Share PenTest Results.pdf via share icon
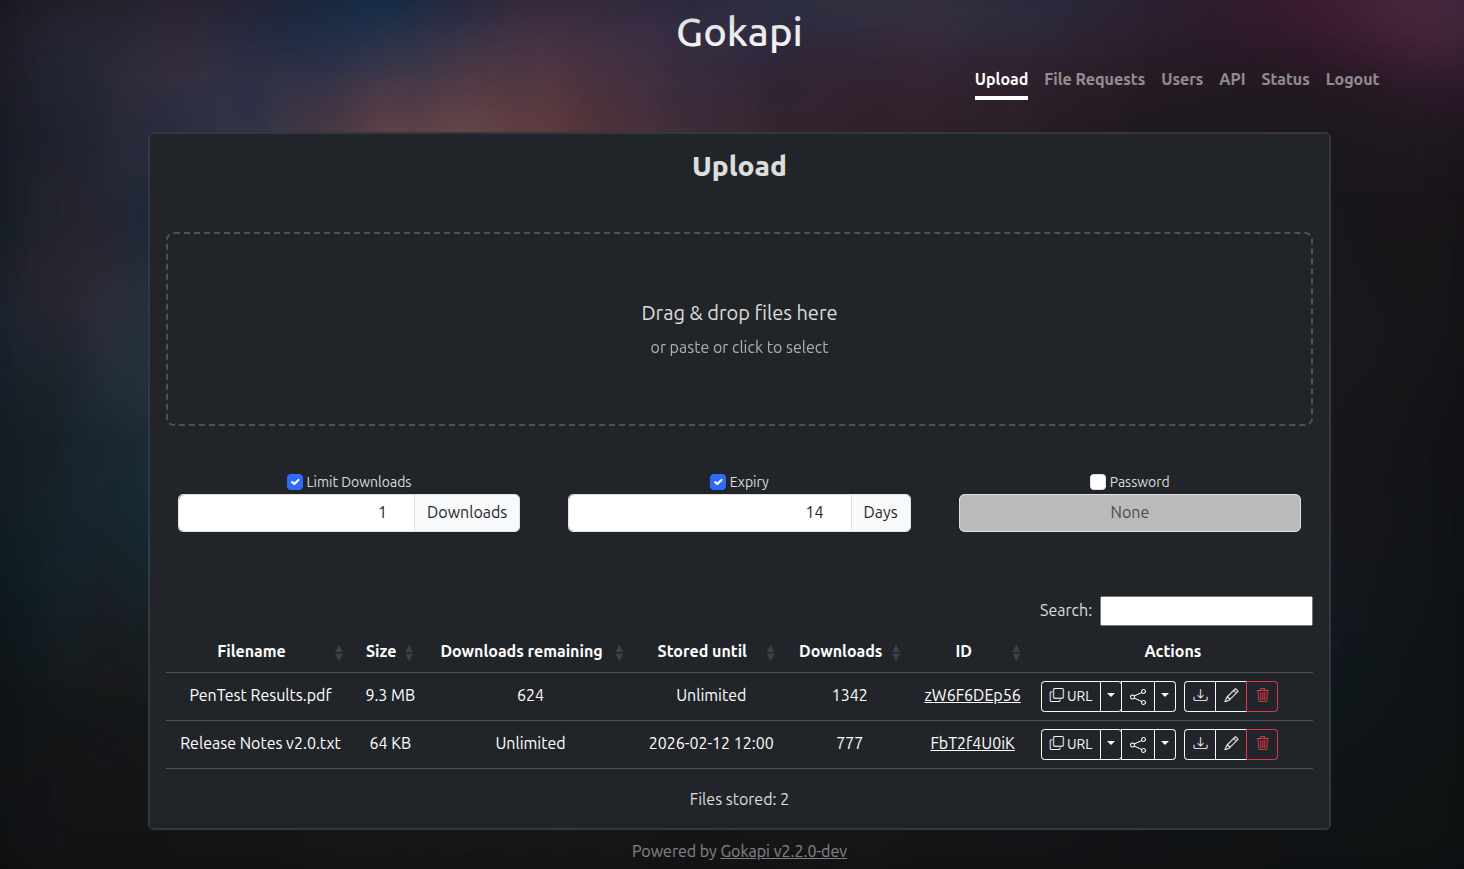Viewport: 1464px width, 869px height. pyautogui.click(x=1138, y=696)
